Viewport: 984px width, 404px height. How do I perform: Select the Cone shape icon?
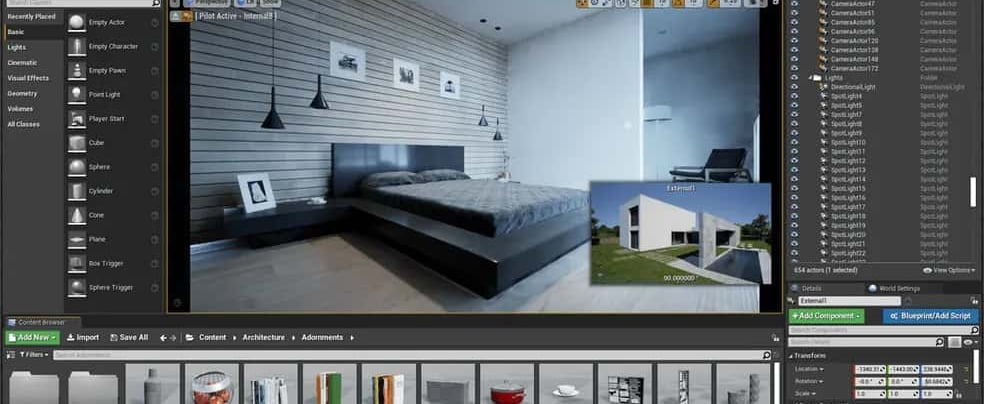click(x=77, y=215)
